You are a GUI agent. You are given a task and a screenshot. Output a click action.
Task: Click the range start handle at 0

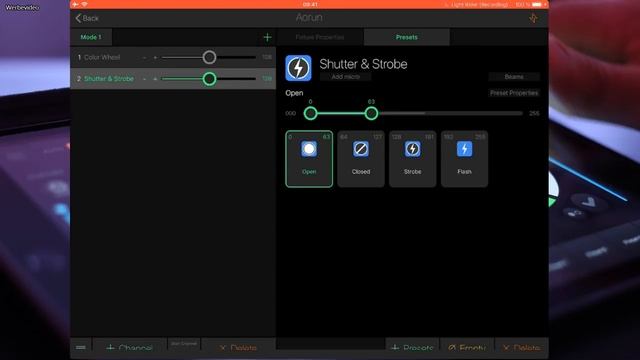[x=311, y=113]
